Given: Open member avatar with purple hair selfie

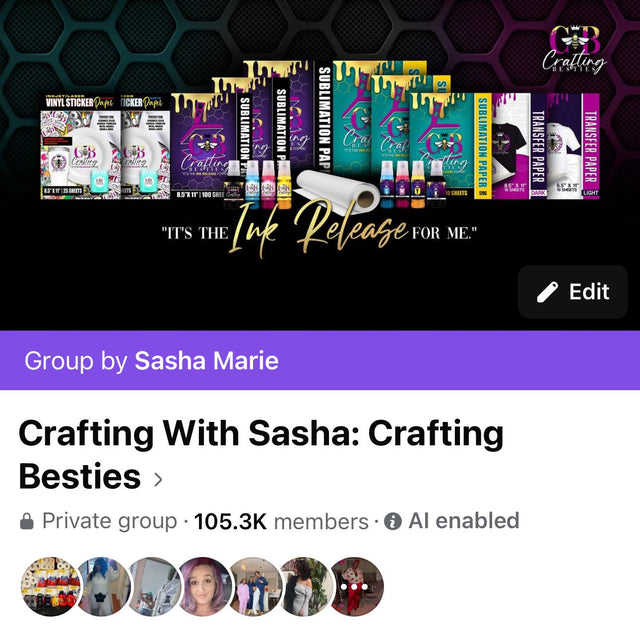Looking at the screenshot, I should point(203,586).
